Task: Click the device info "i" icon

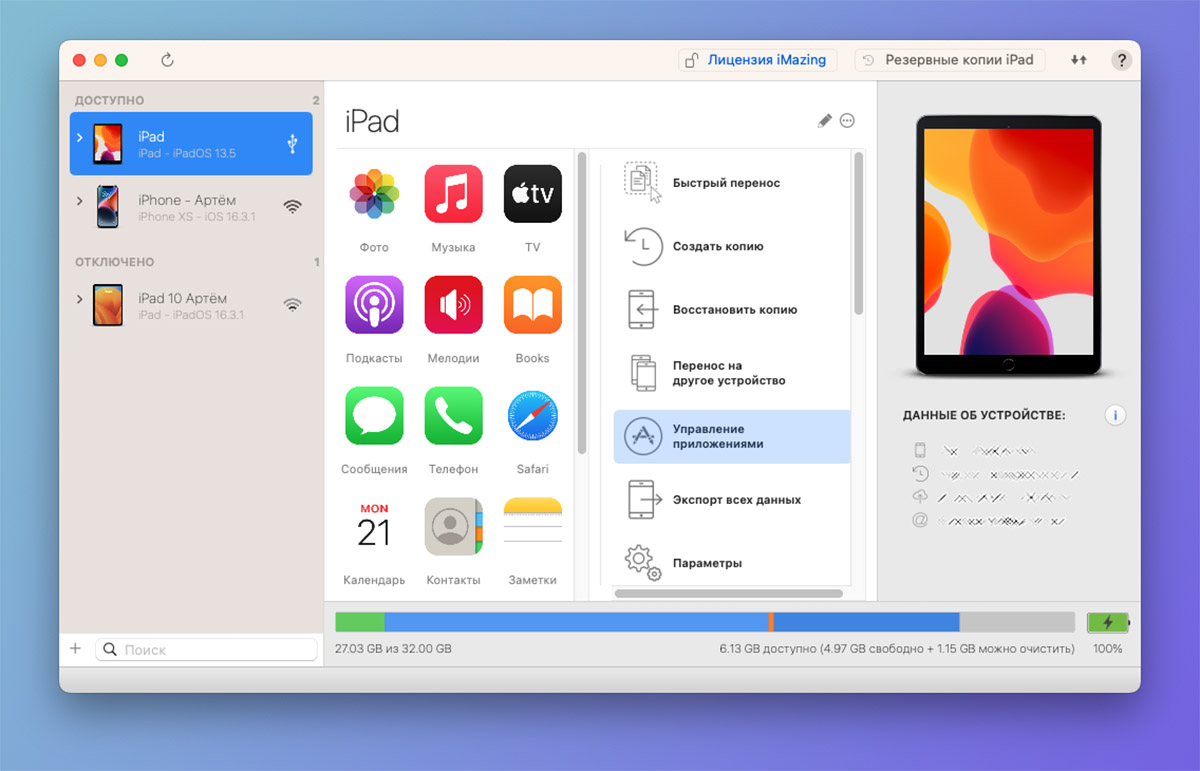Action: pyautogui.click(x=1116, y=415)
